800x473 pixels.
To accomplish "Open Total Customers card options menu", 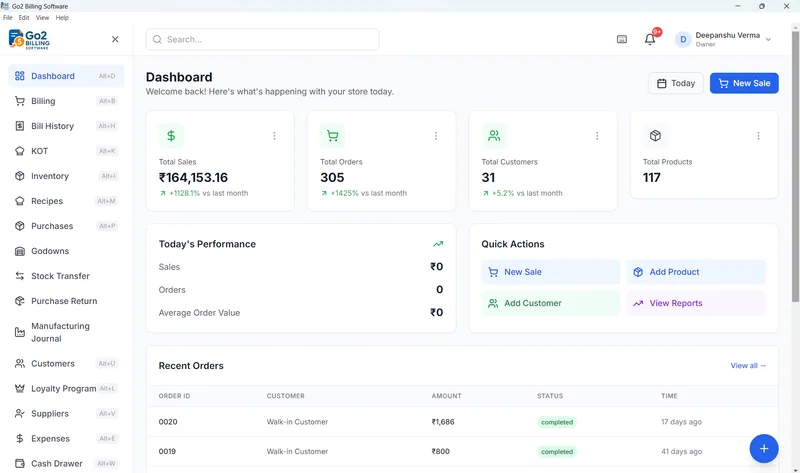I will click(x=597, y=136).
